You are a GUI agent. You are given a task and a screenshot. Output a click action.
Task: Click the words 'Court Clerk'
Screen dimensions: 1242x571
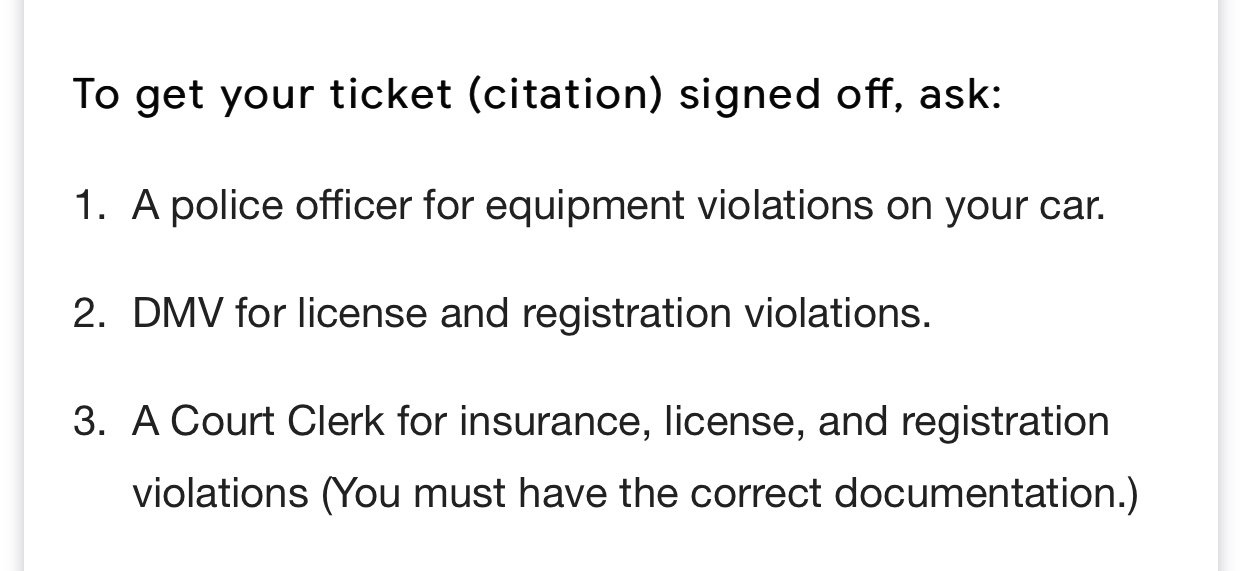[278, 422]
